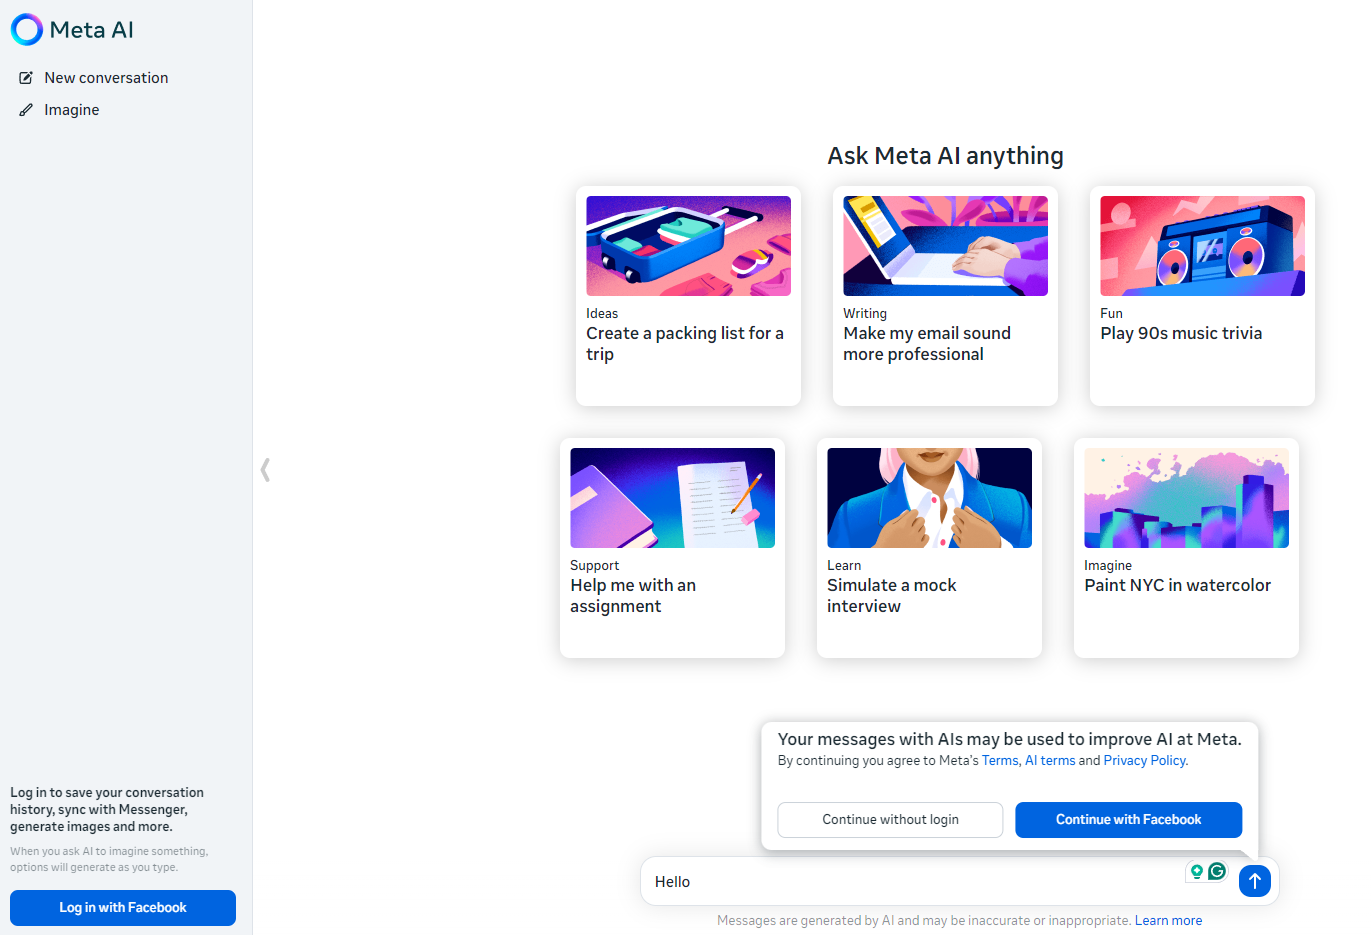Select the notebook assignment image
The width and height of the screenshot is (1371, 935).
(x=672, y=498)
